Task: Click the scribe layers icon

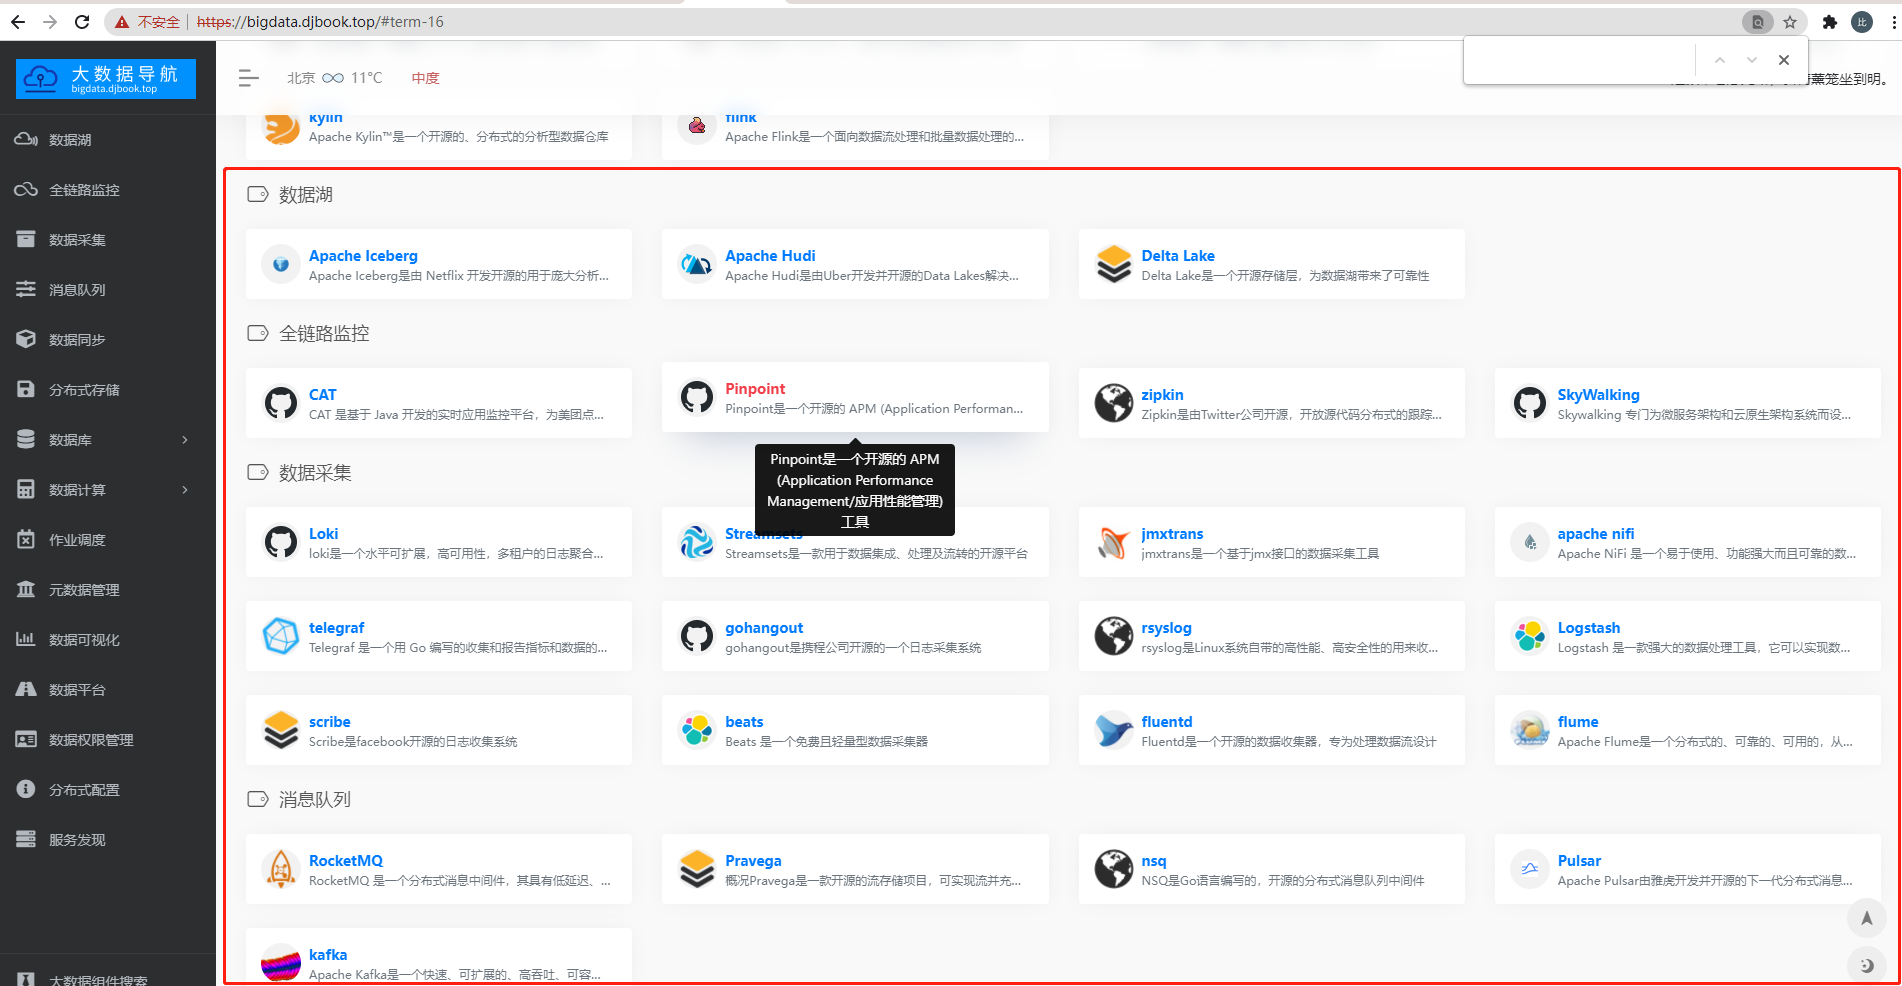Action: tap(280, 731)
